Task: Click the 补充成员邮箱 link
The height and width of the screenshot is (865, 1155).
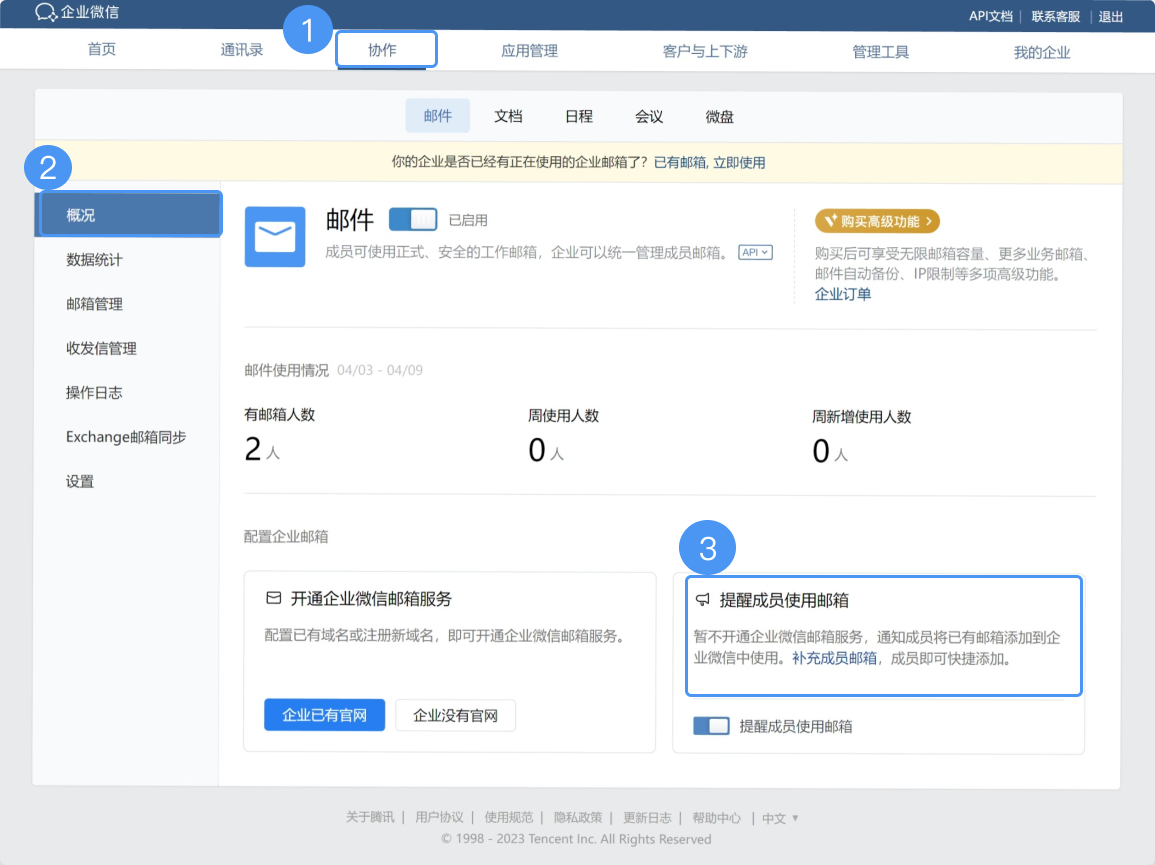Action: [x=835, y=658]
